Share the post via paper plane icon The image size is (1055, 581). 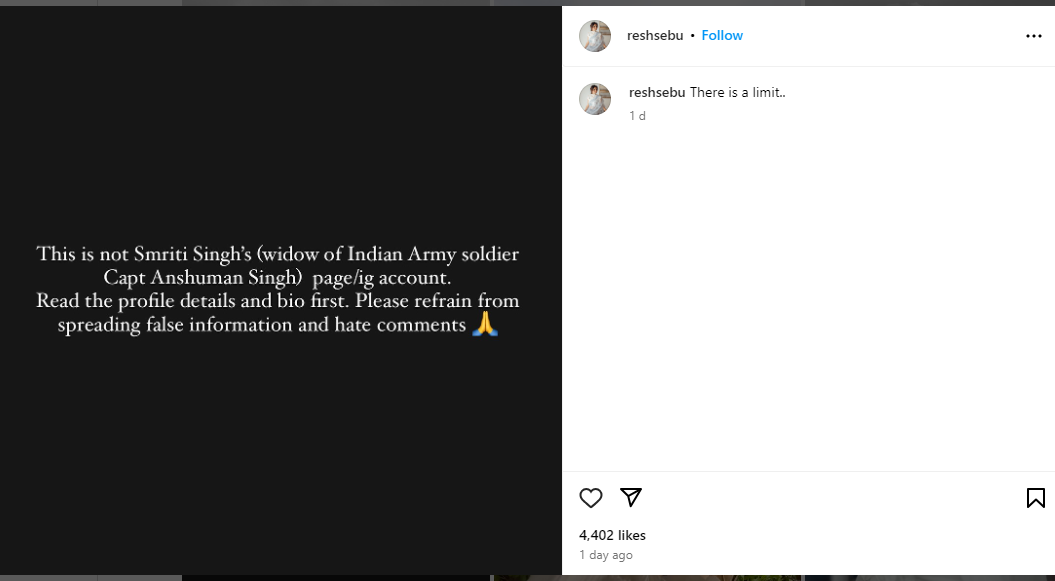pos(630,498)
